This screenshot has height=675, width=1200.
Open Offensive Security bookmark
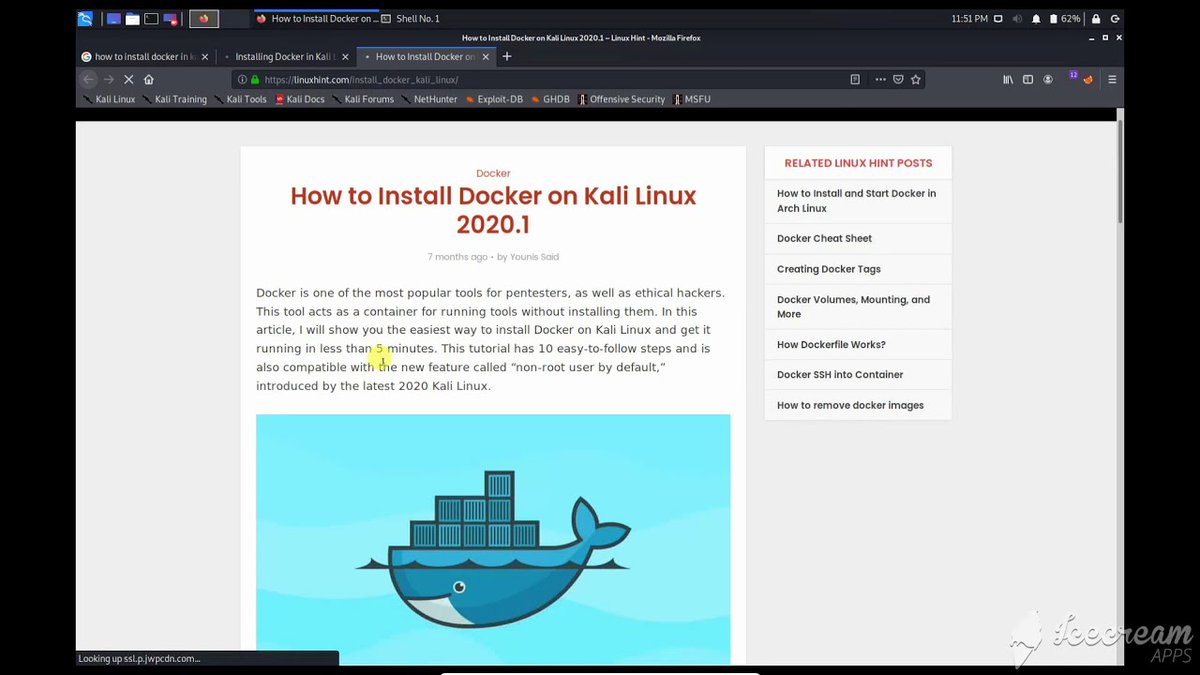(621, 99)
